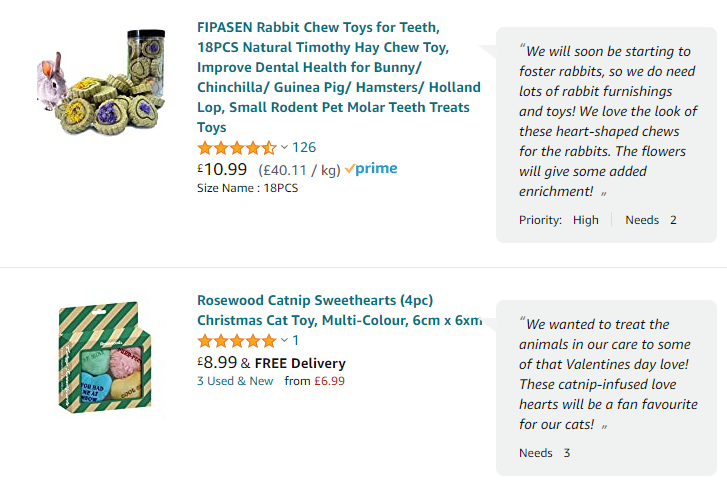The width and height of the screenshot is (727, 480).
Task: Open the 3 Used & New offers link
Action: click(x=235, y=381)
